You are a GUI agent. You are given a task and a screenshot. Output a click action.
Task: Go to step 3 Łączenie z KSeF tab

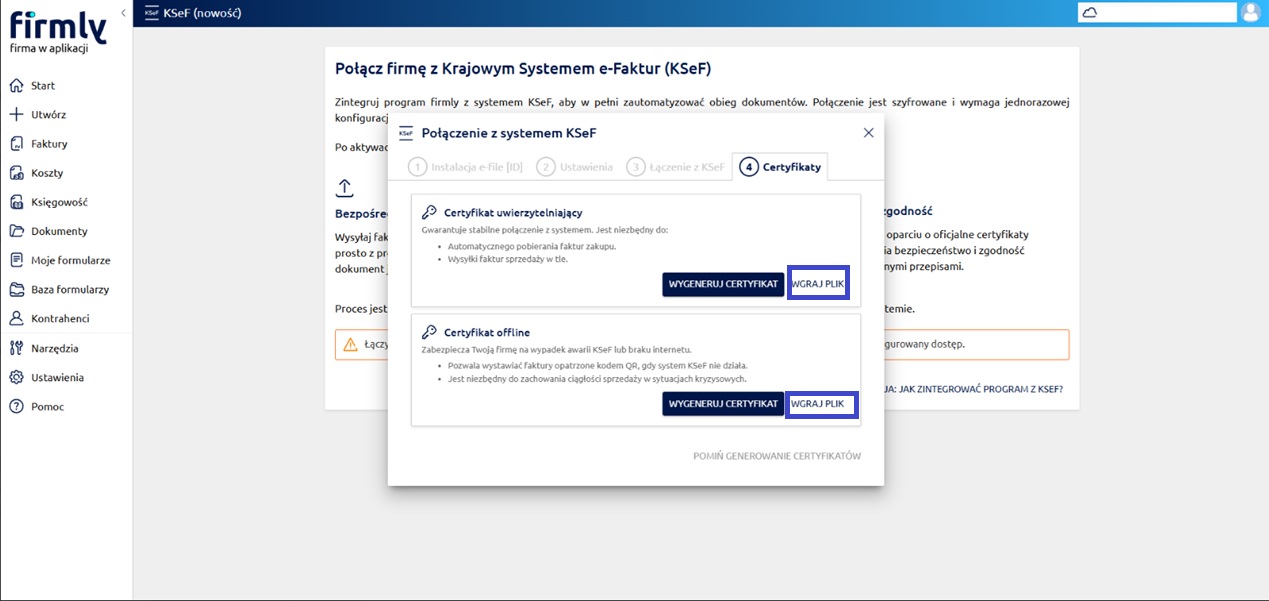676,167
